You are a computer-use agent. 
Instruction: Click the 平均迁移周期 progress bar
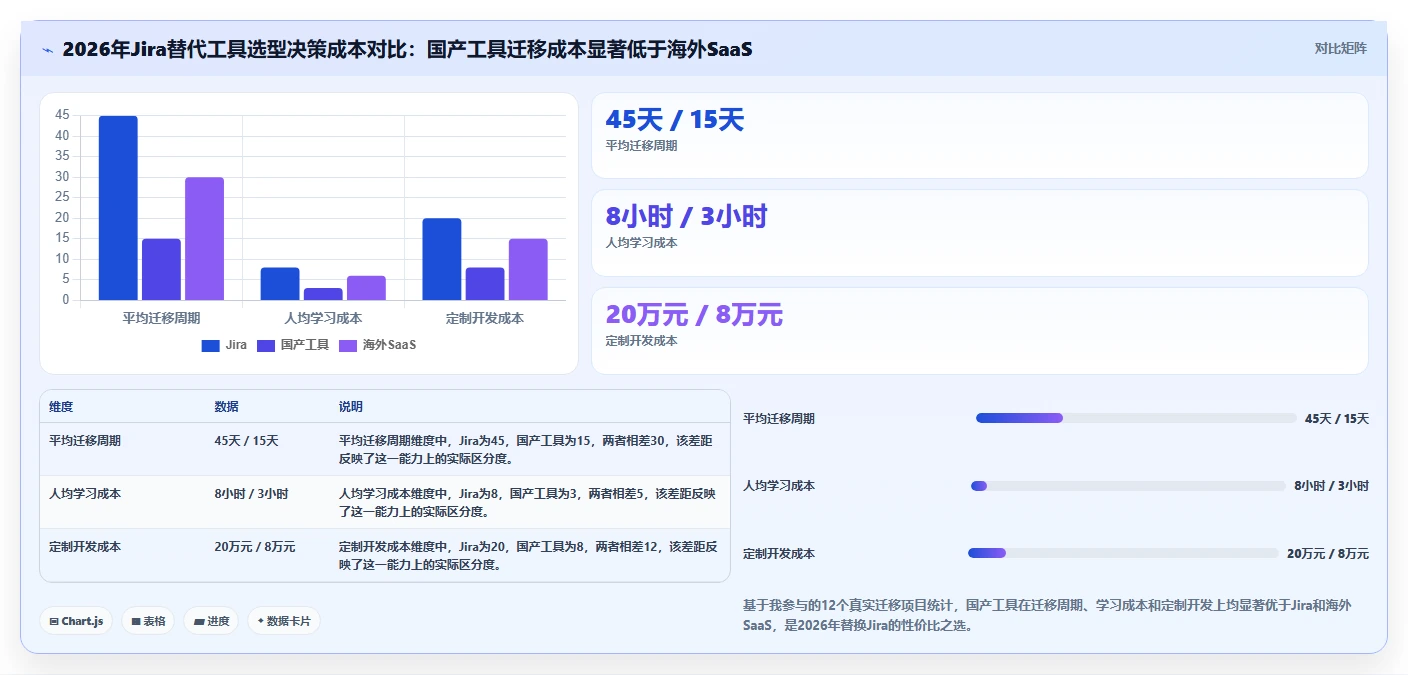(x=1136, y=418)
